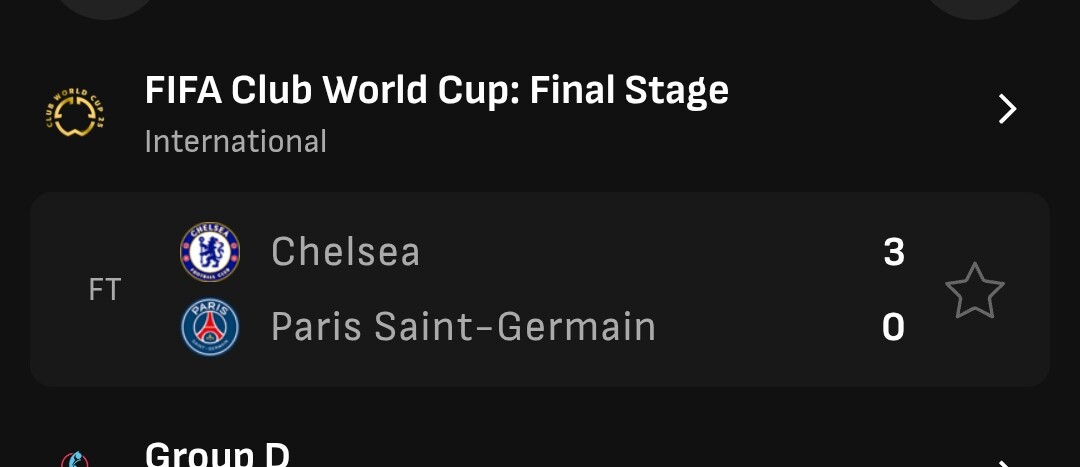Click the Club World Cup 25 logo
Image resolution: width=1080 pixels, height=467 pixels.
click(x=75, y=111)
